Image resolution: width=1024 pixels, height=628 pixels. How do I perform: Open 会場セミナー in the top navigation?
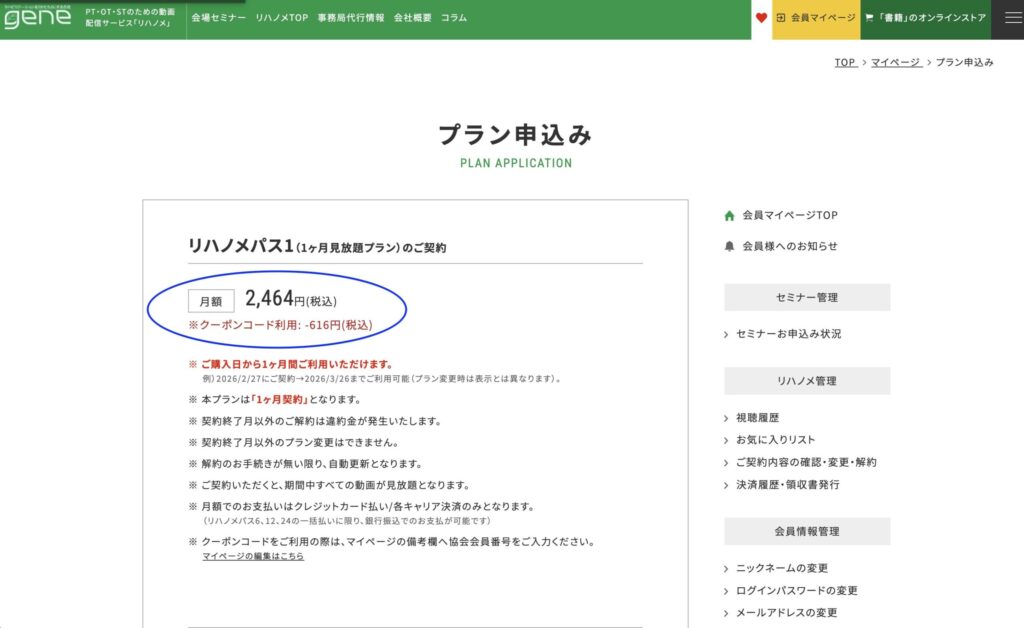pyautogui.click(x=218, y=18)
